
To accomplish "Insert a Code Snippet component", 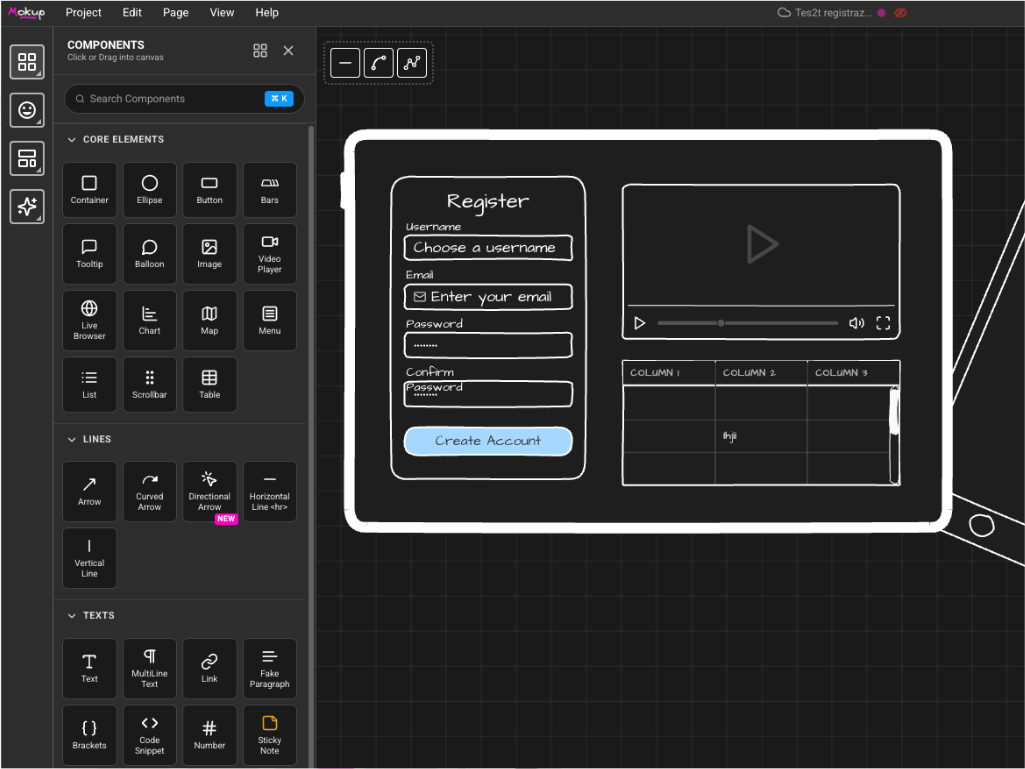I will (150, 735).
